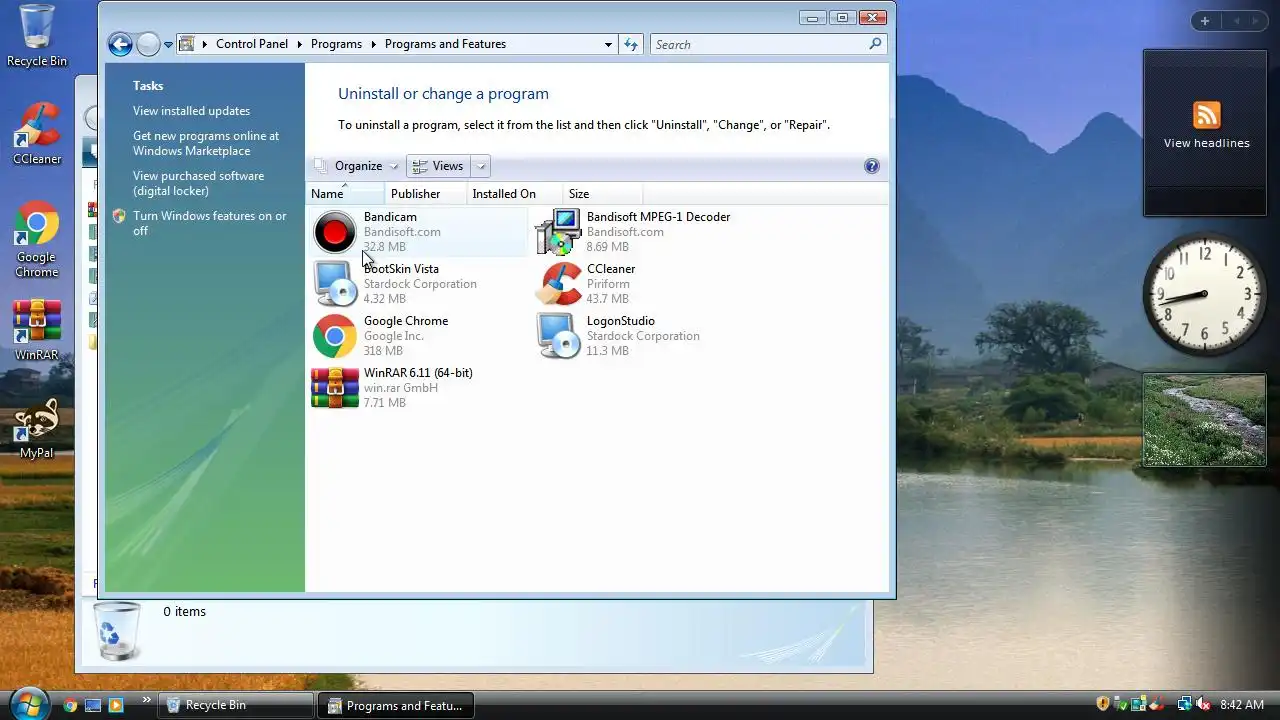Click Turn Windows features on or off

pyautogui.click(x=210, y=223)
